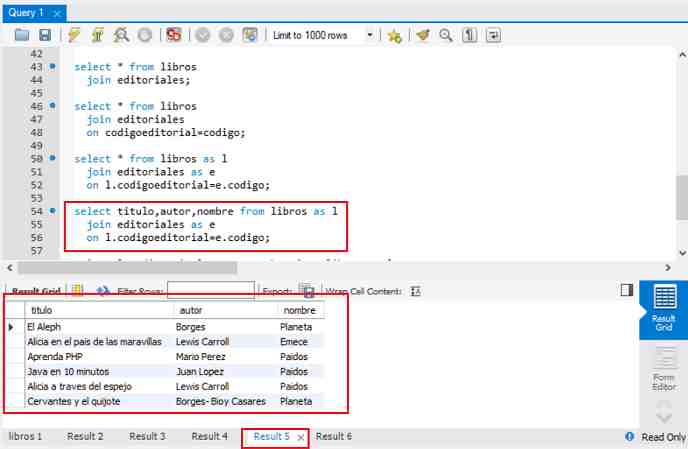Switch to the Result 2 tab

click(x=85, y=436)
